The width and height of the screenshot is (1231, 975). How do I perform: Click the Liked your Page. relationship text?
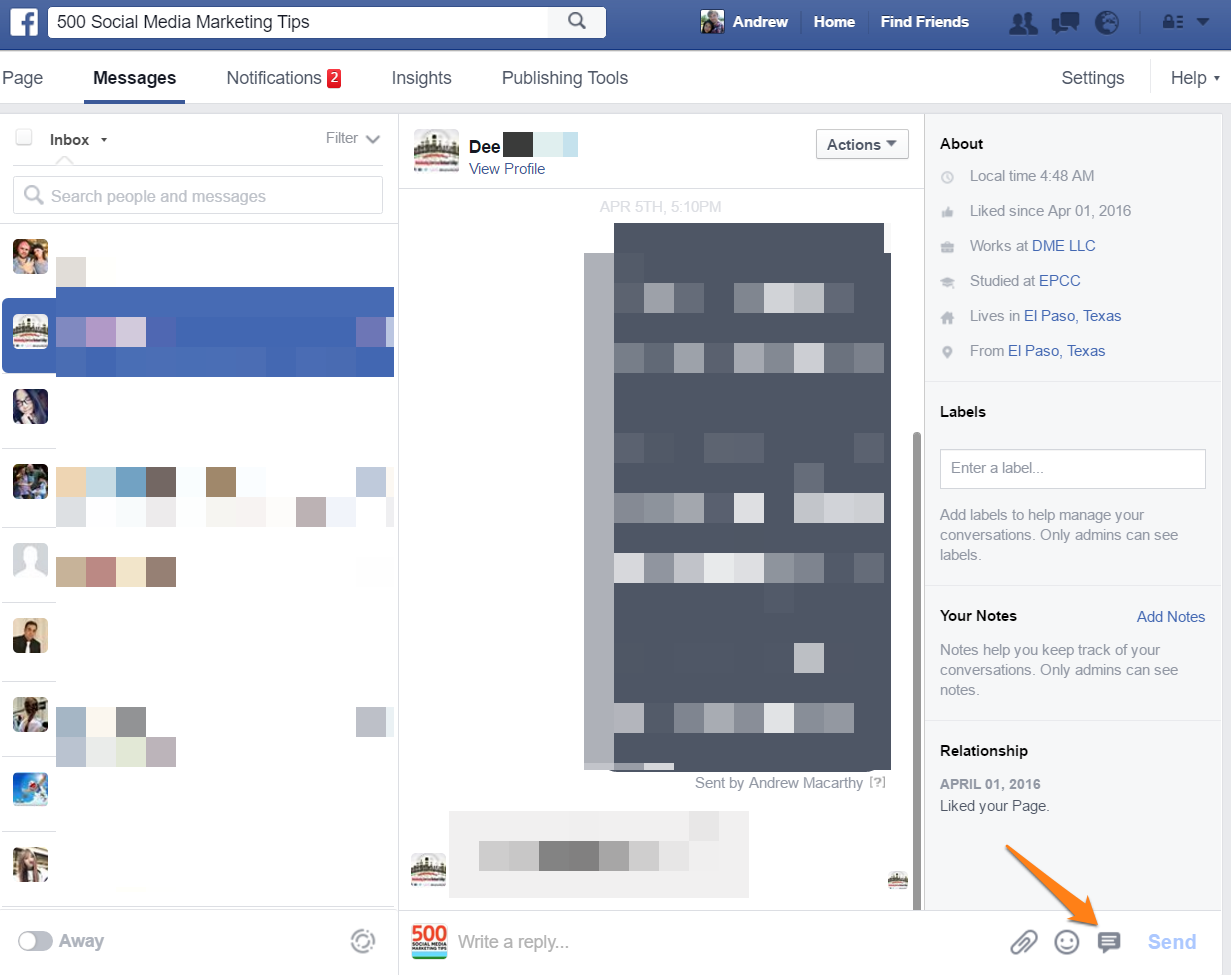coord(994,806)
